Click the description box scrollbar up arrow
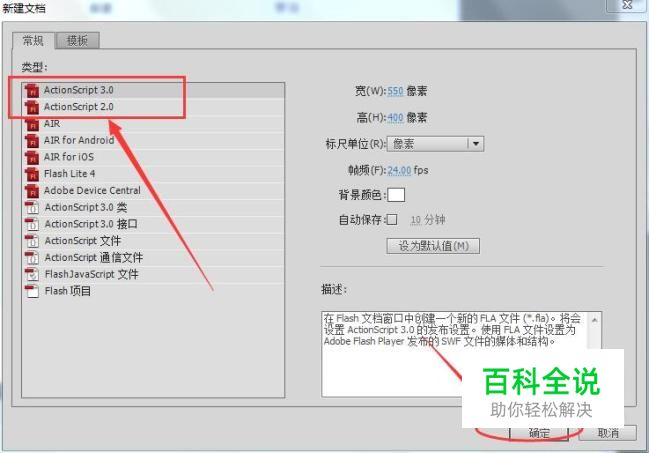This screenshot has height=453, width=649. coord(595,320)
